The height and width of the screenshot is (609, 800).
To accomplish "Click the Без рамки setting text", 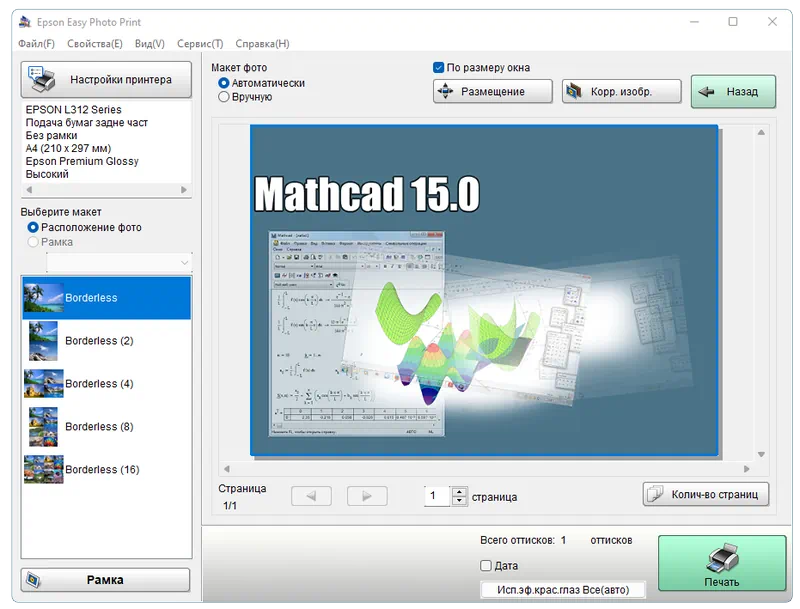I will (x=52, y=136).
